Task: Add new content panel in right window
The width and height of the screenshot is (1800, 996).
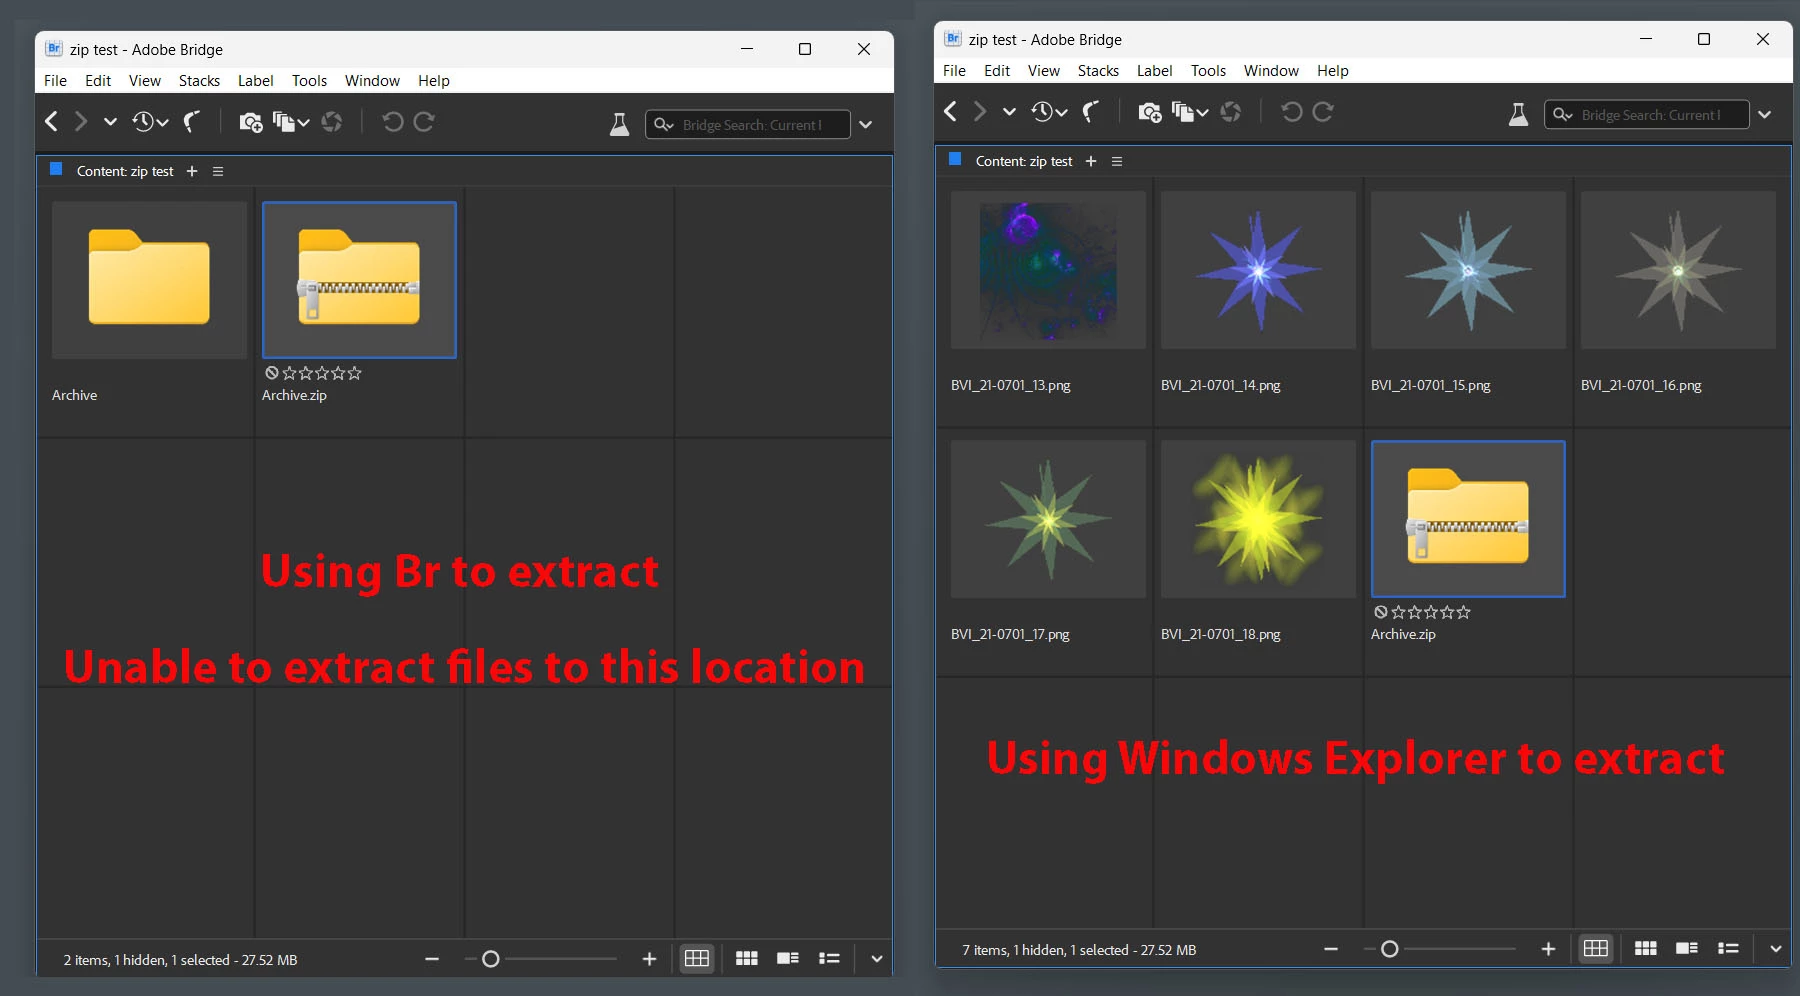Action: coord(1091,161)
